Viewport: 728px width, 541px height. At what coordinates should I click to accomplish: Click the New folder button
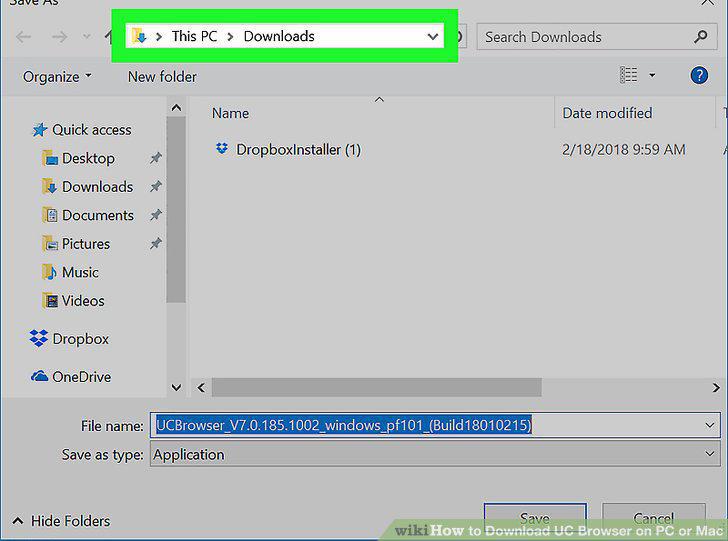pos(162,77)
